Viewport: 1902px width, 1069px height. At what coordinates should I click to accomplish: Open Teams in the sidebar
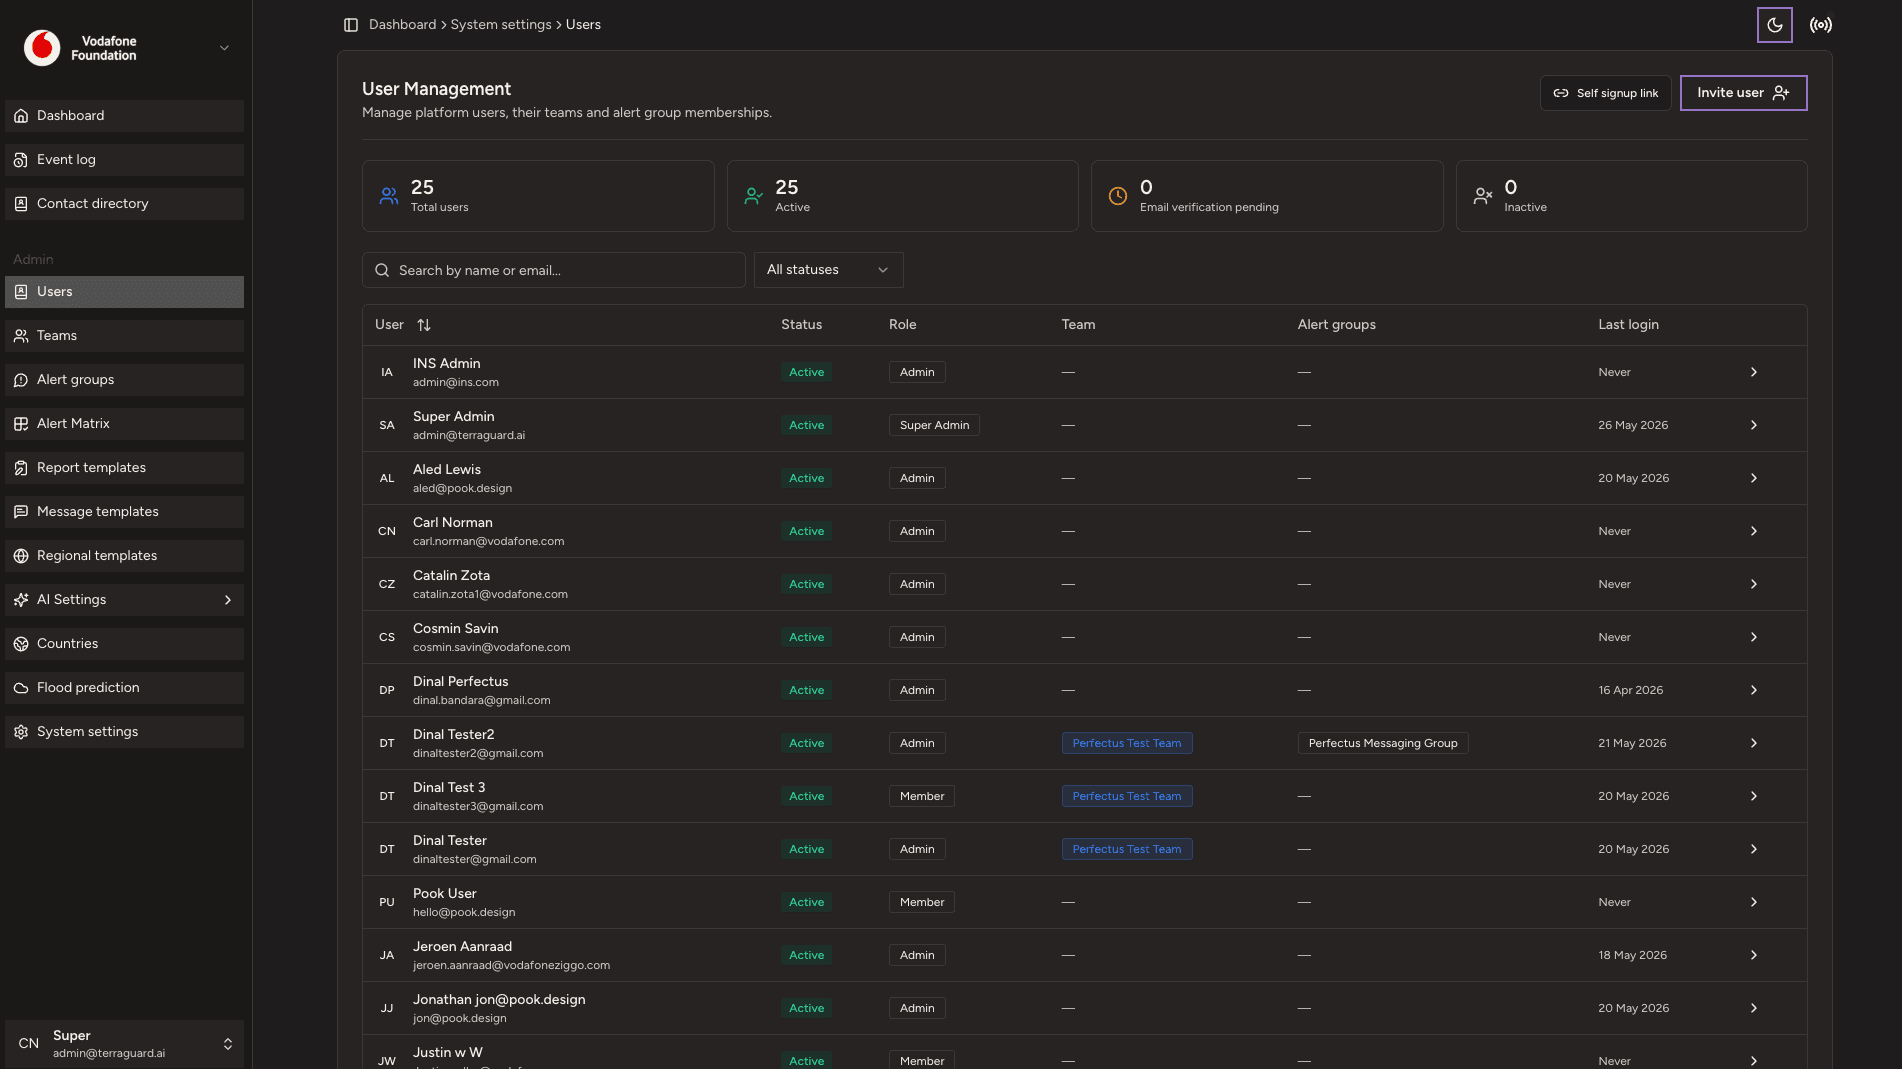pyautogui.click(x=124, y=336)
